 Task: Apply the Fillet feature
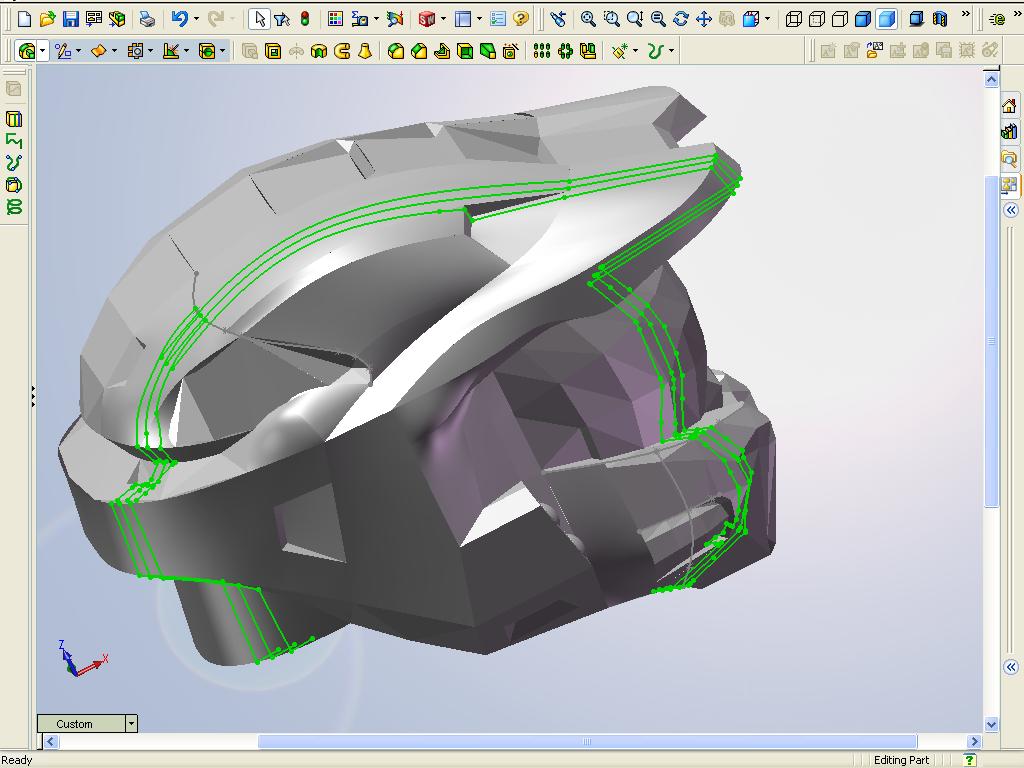396,50
